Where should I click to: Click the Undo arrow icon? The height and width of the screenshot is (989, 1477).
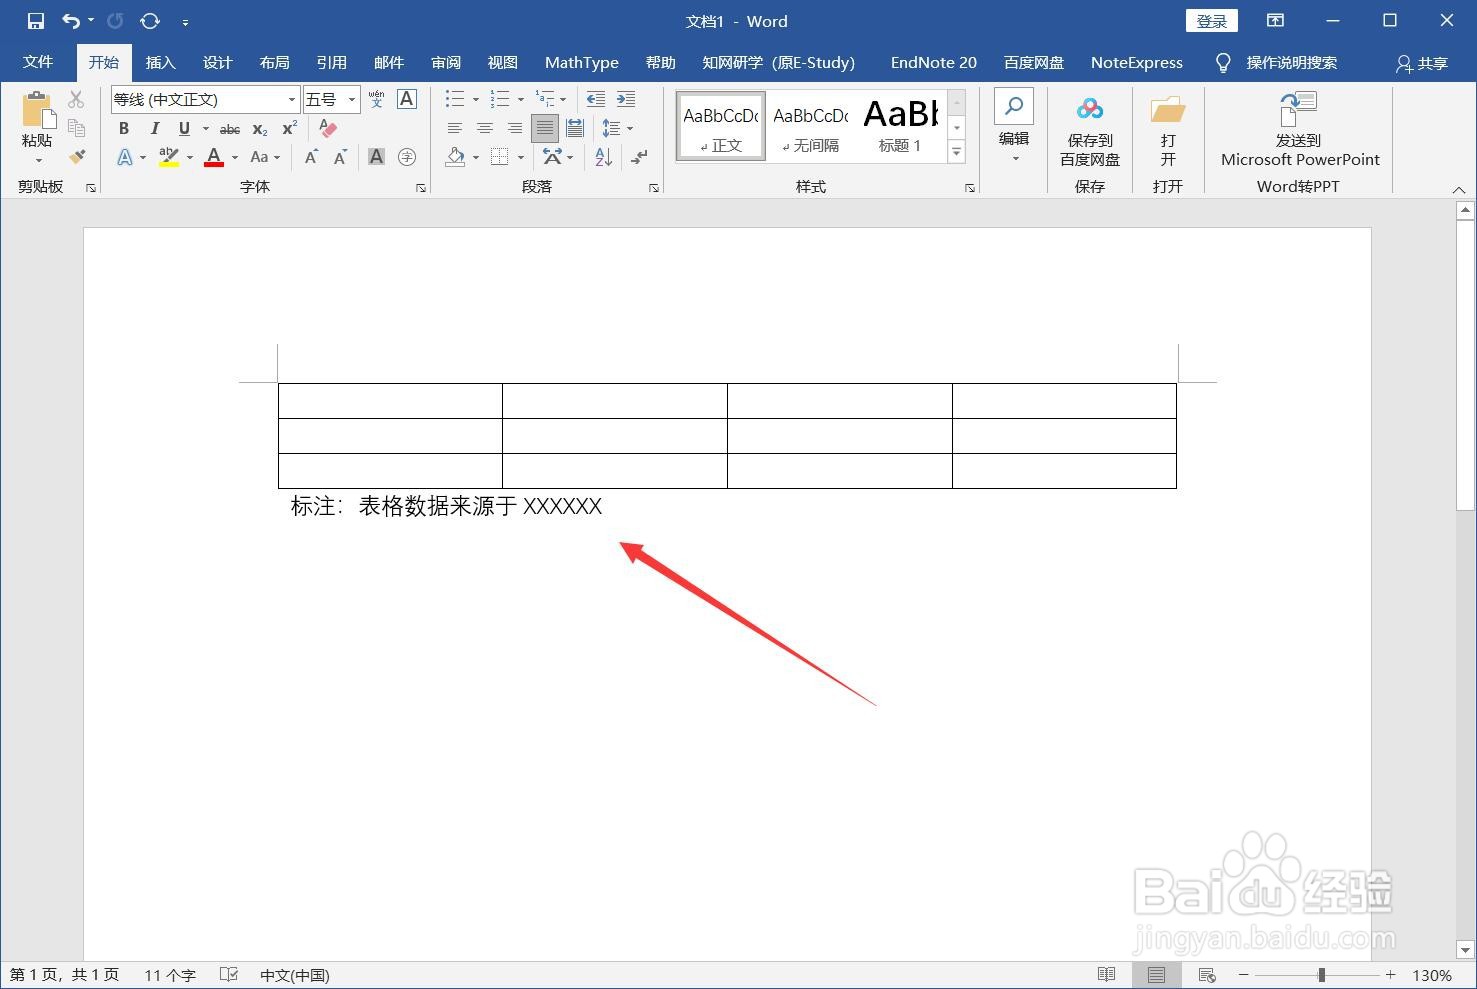pos(71,21)
